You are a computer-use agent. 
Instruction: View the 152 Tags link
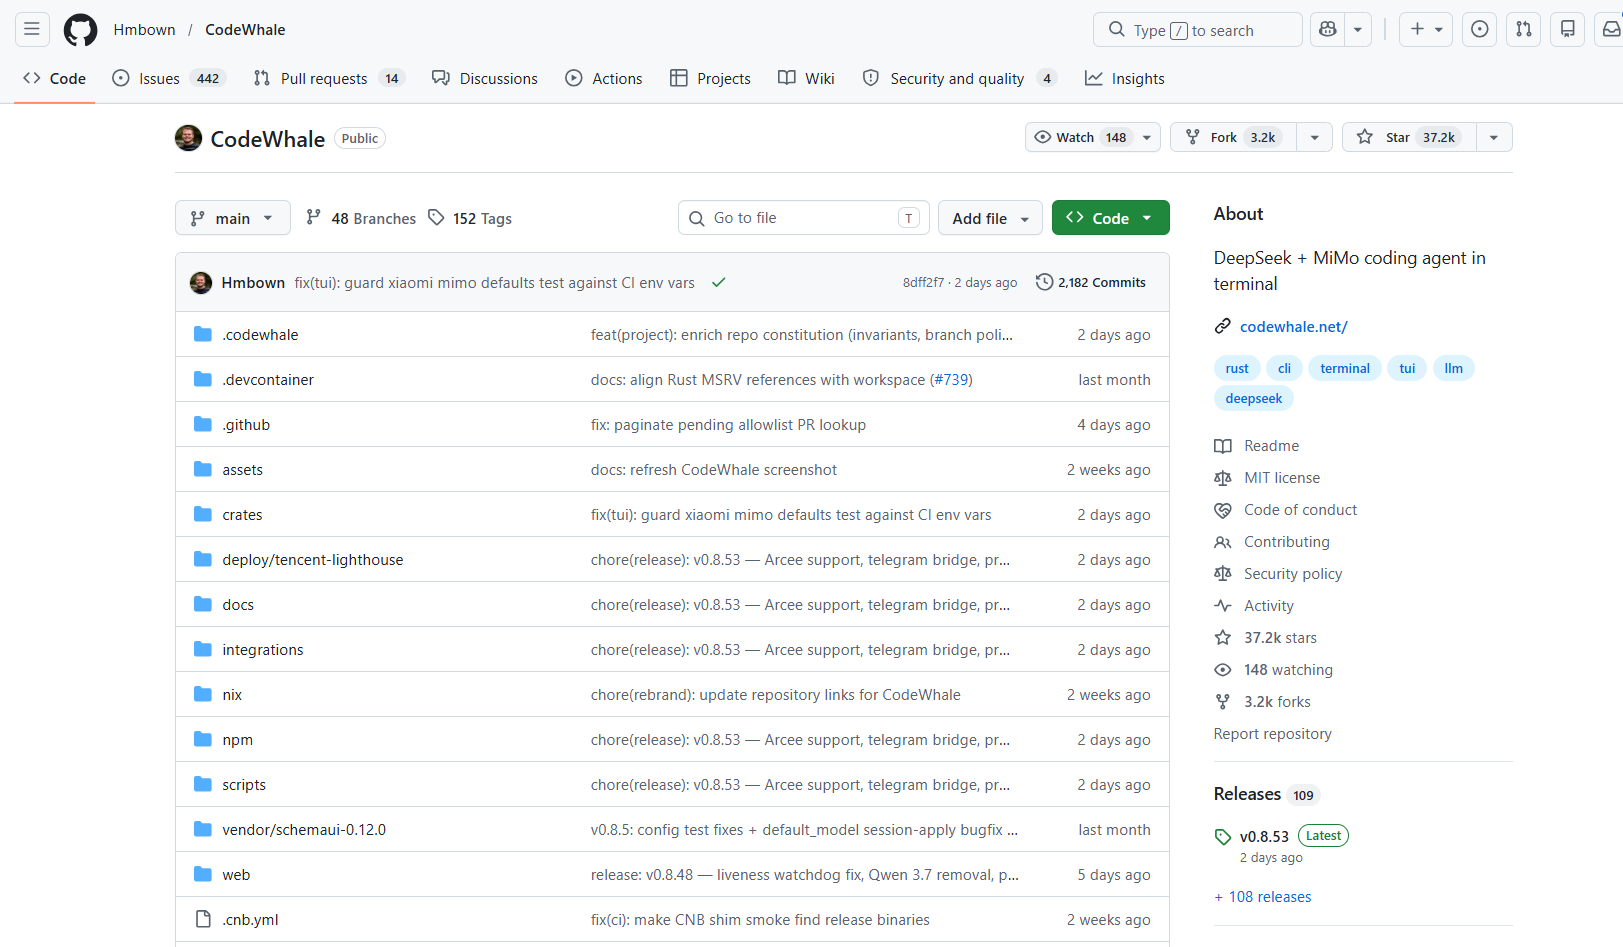(x=470, y=218)
